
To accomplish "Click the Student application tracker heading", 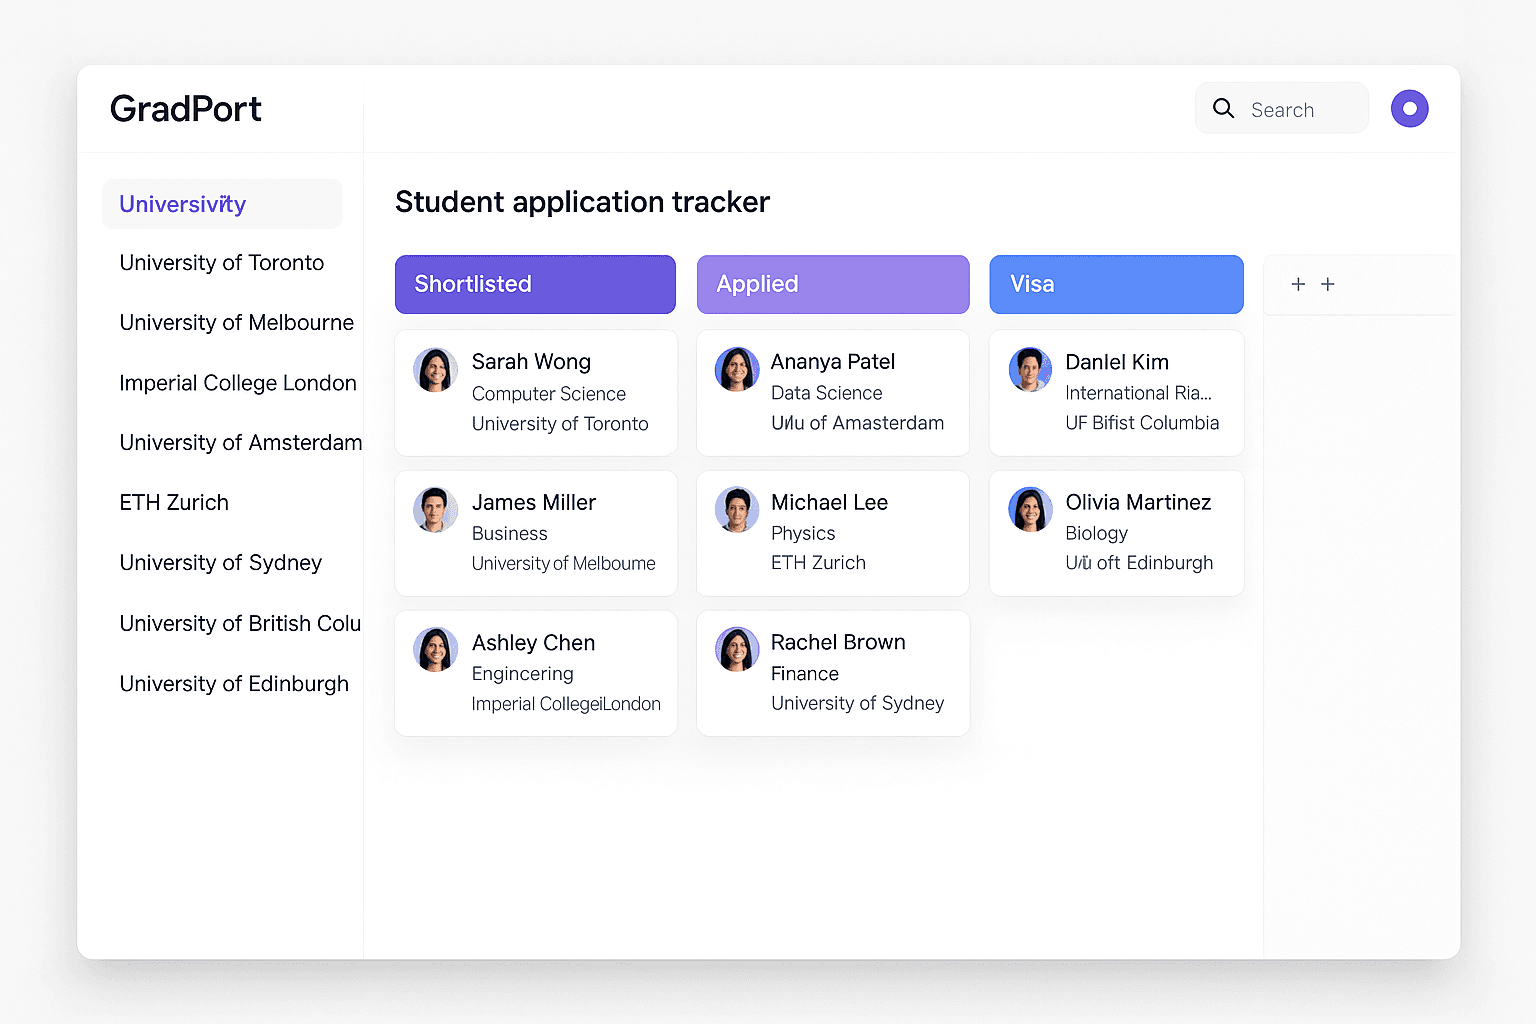I will tap(582, 202).
